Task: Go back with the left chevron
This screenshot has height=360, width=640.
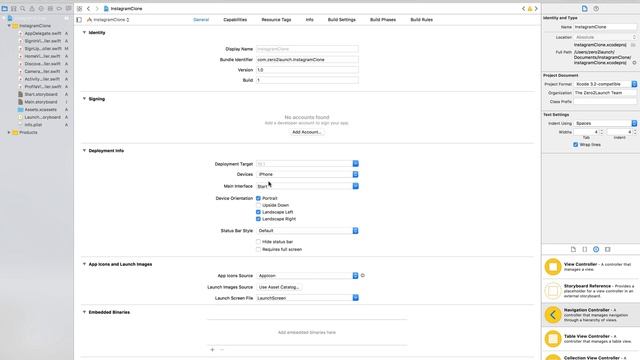Action: [x=88, y=9]
